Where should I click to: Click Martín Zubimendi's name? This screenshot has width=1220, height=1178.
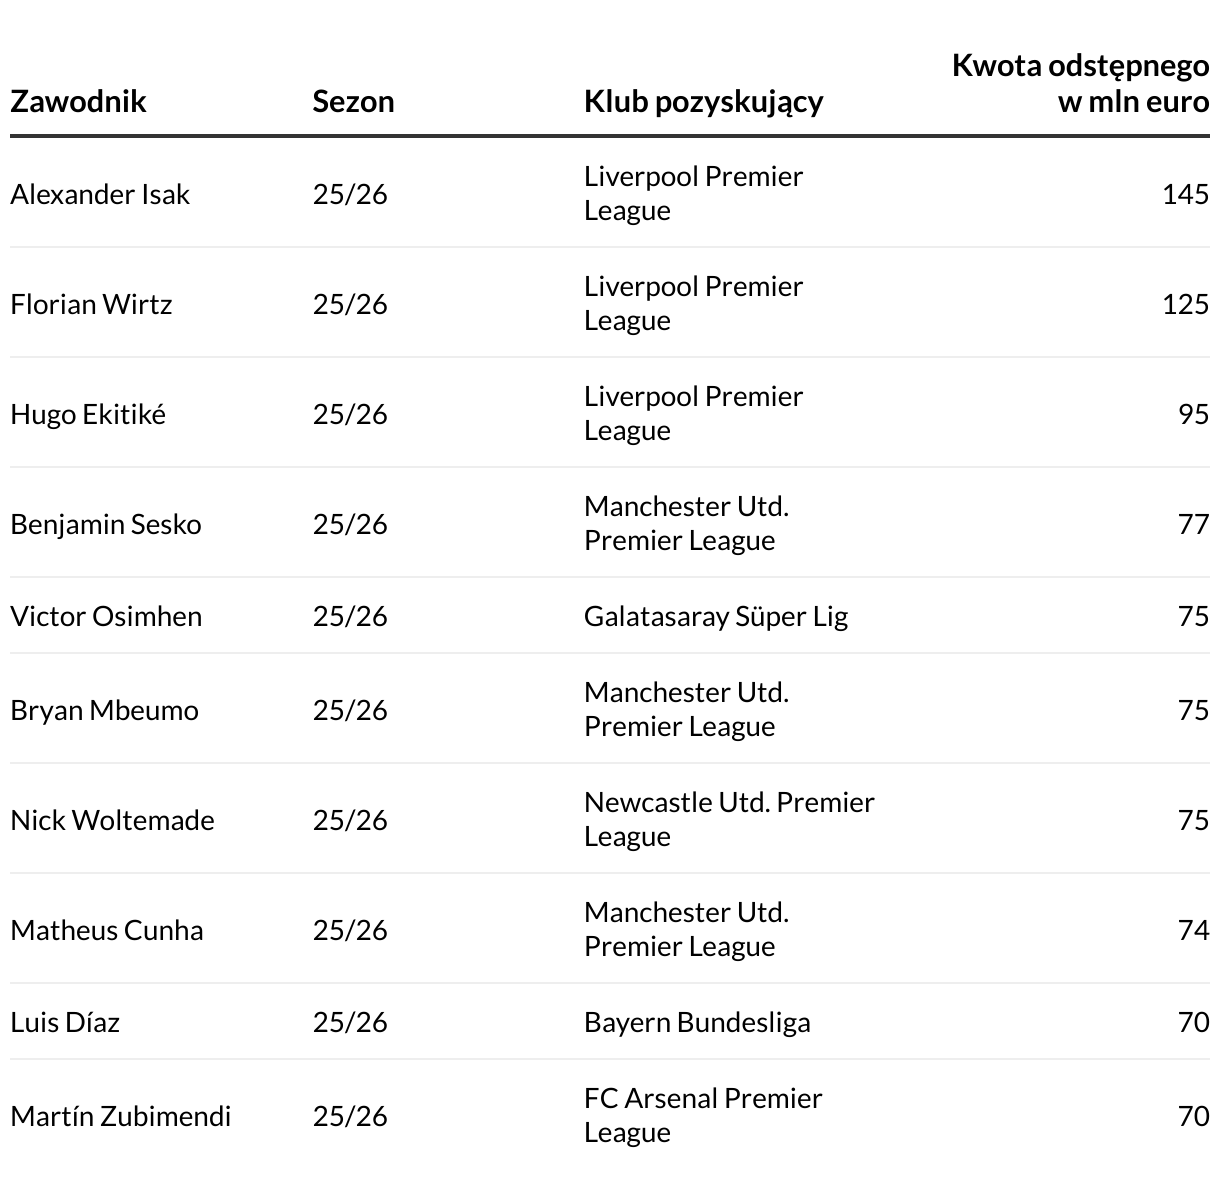click(x=120, y=1116)
